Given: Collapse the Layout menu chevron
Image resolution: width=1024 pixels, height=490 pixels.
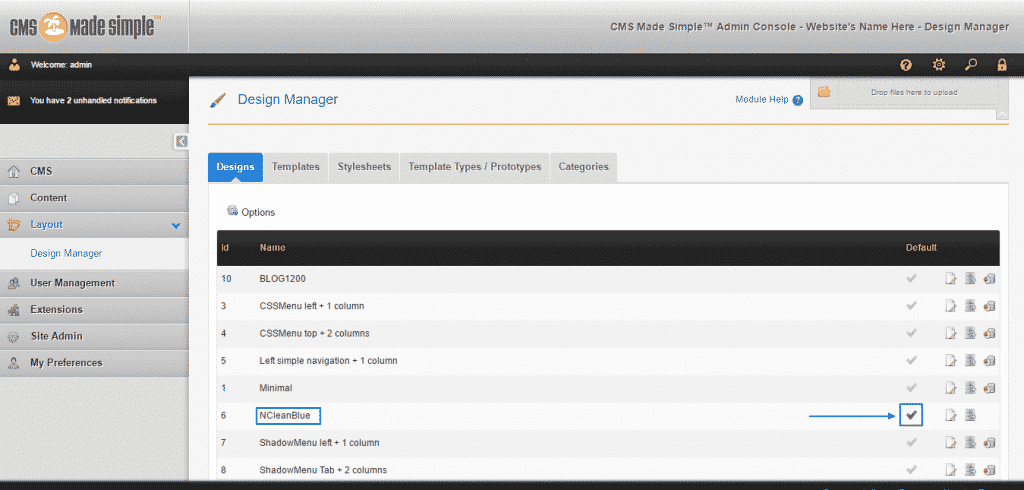Looking at the screenshot, I should point(175,225).
